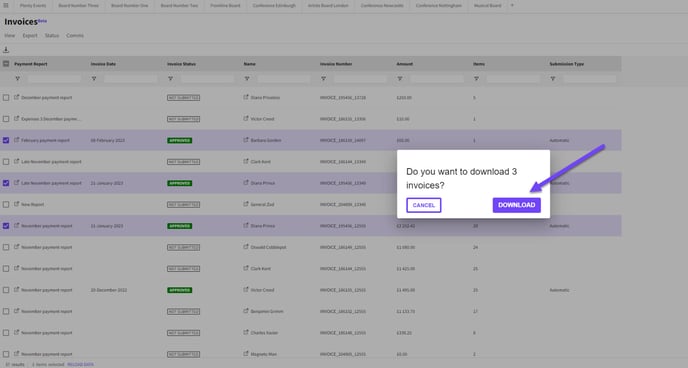Click CANCEL in the download confirmation dialog
The height and width of the screenshot is (368, 688).
coord(423,205)
